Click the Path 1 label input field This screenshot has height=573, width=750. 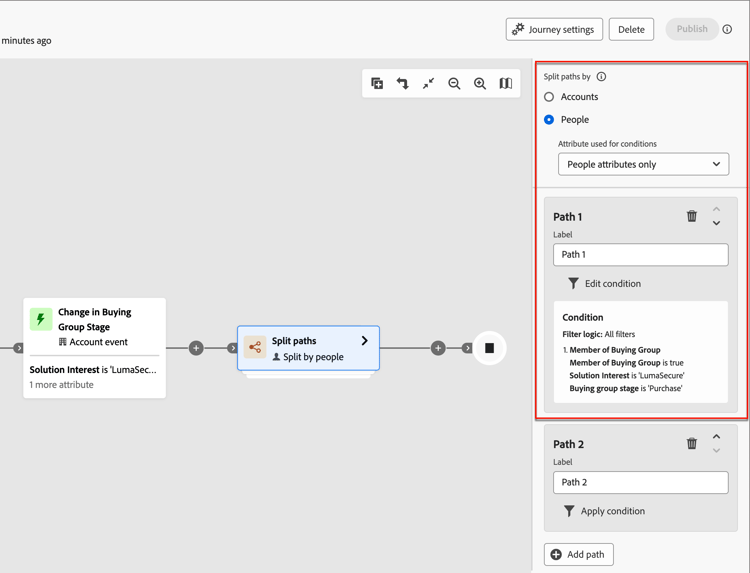point(641,254)
